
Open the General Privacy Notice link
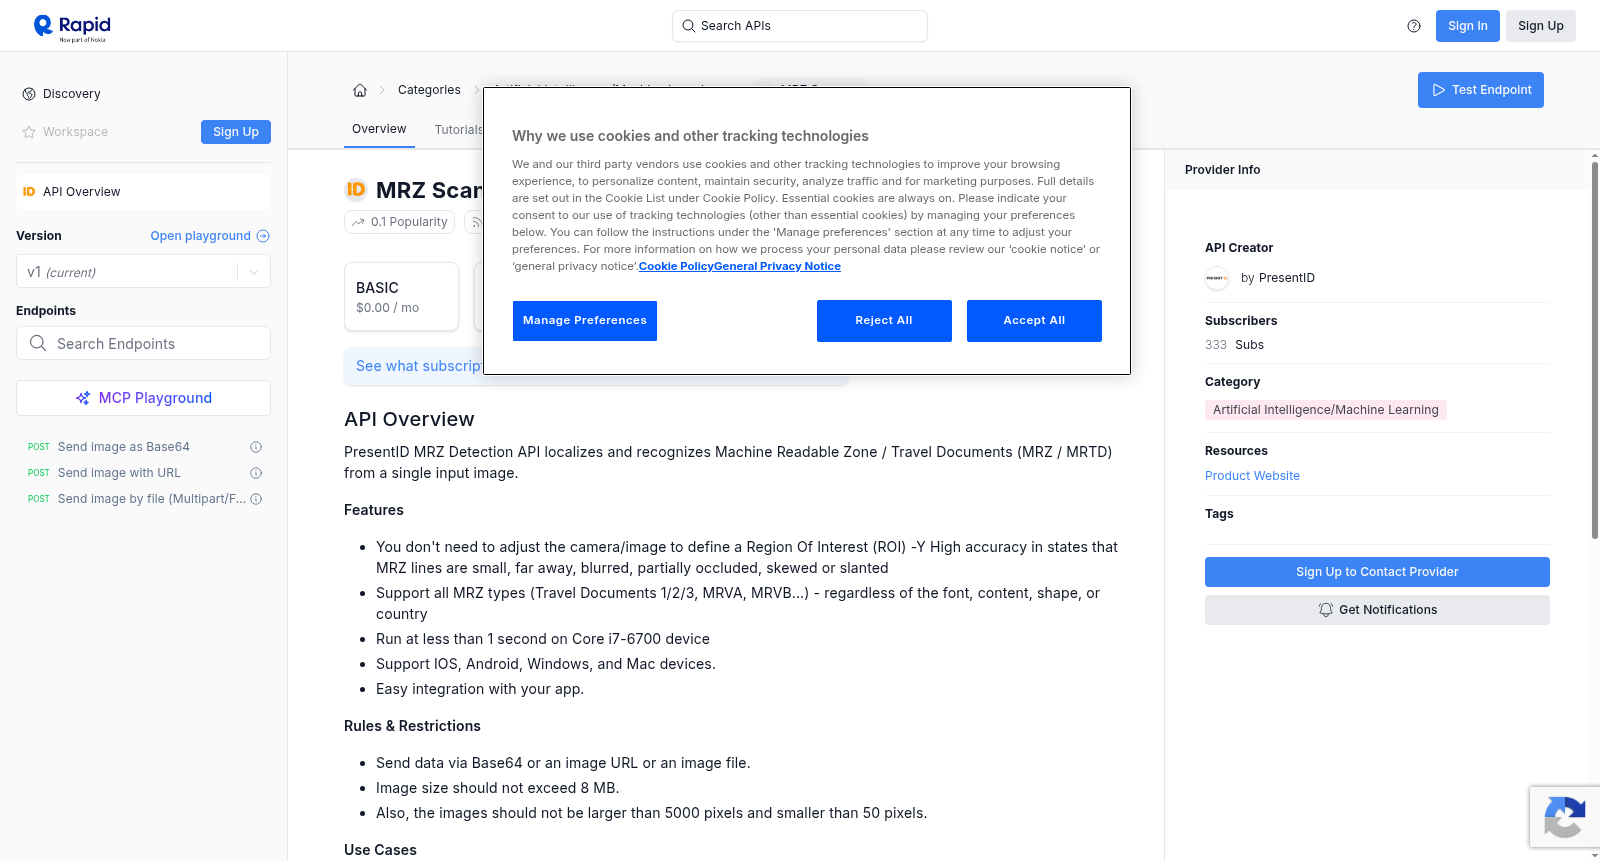click(777, 266)
